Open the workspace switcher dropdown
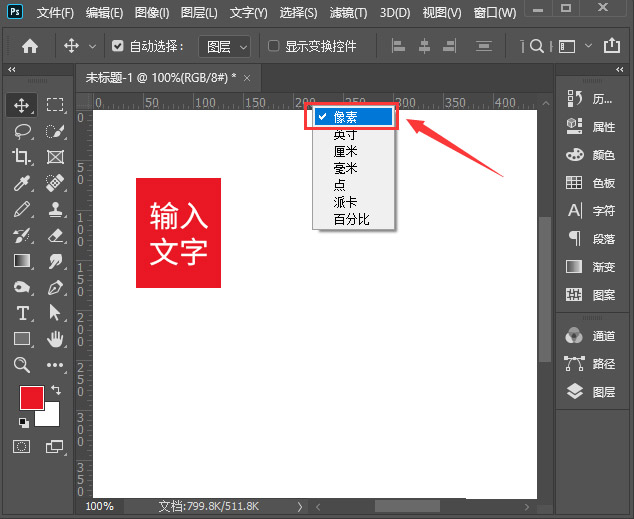 [587, 46]
